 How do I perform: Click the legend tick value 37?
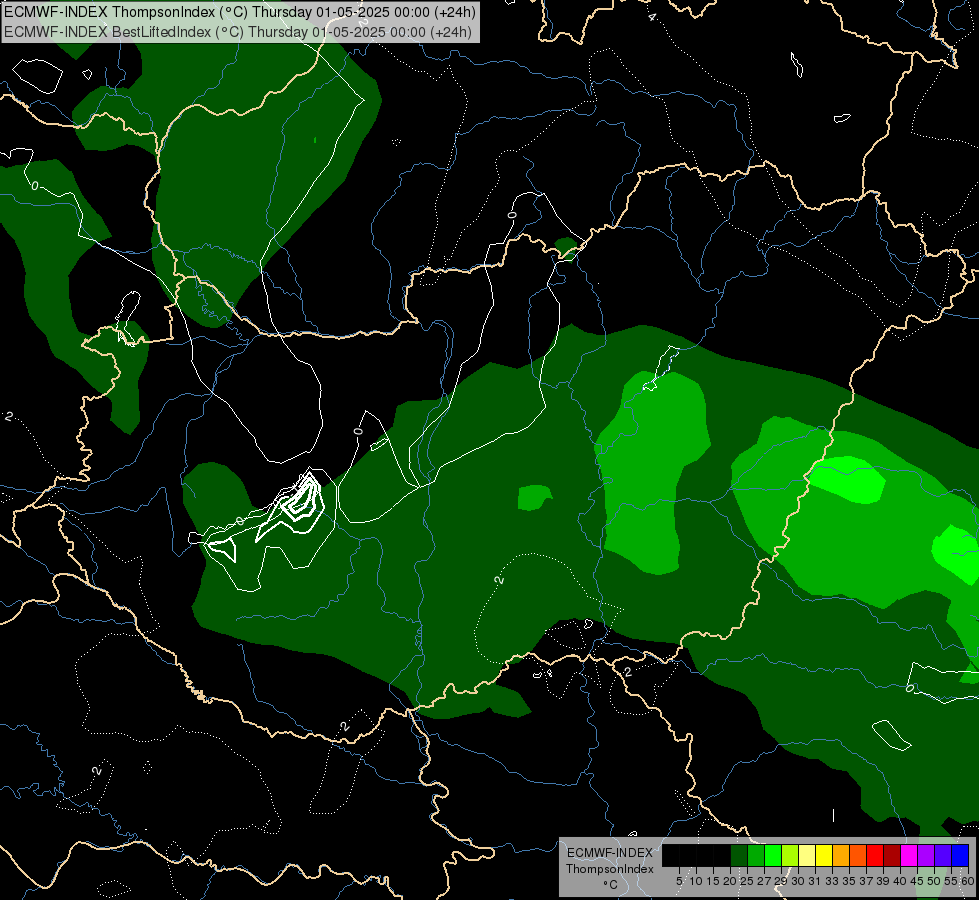point(866,881)
